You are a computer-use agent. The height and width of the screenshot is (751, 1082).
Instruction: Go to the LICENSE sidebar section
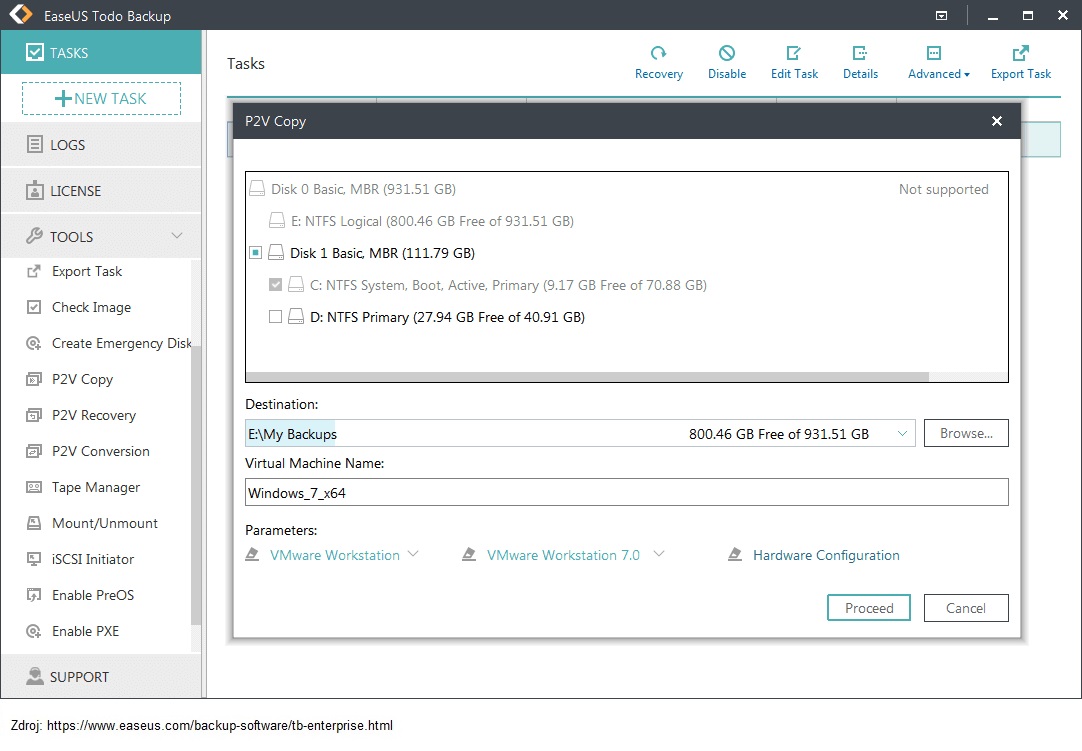(75, 191)
